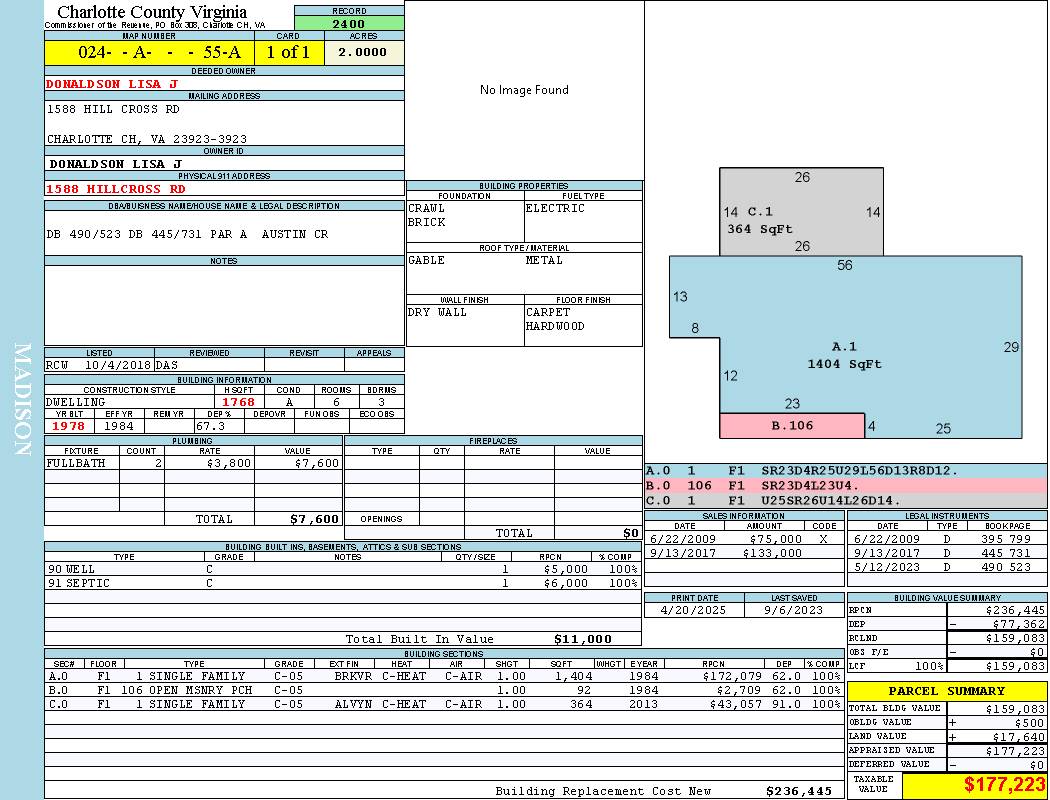Viewport: 1050px width, 800px height.
Task: Select the yellow map number field
Action: click(x=149, y=52)
